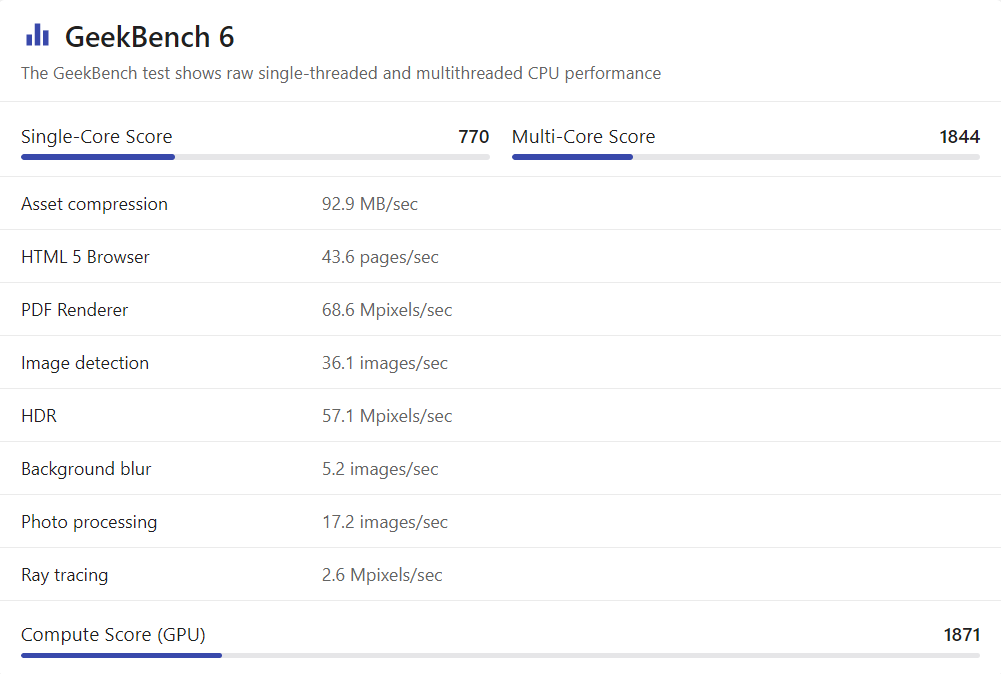1001x674 pixels.
Task: Select the GeekBench test description text
Action: (x=340, y=73)
